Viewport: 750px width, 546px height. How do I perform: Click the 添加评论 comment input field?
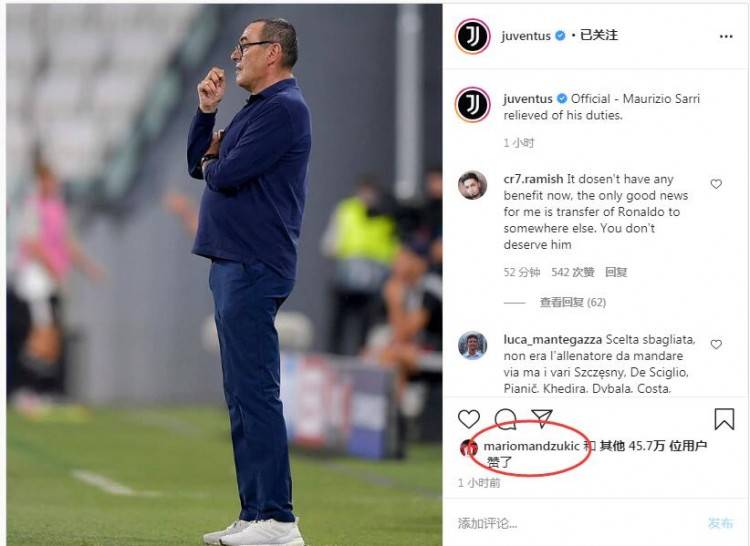tap(574, 523)
